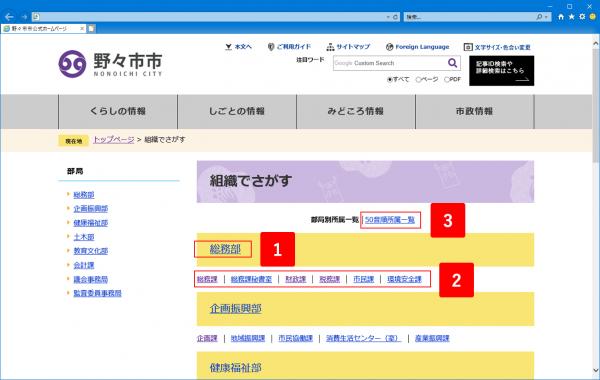Click the Google Custom Search field
This screenshot has width=600, height=380.
tap(388, 63)
